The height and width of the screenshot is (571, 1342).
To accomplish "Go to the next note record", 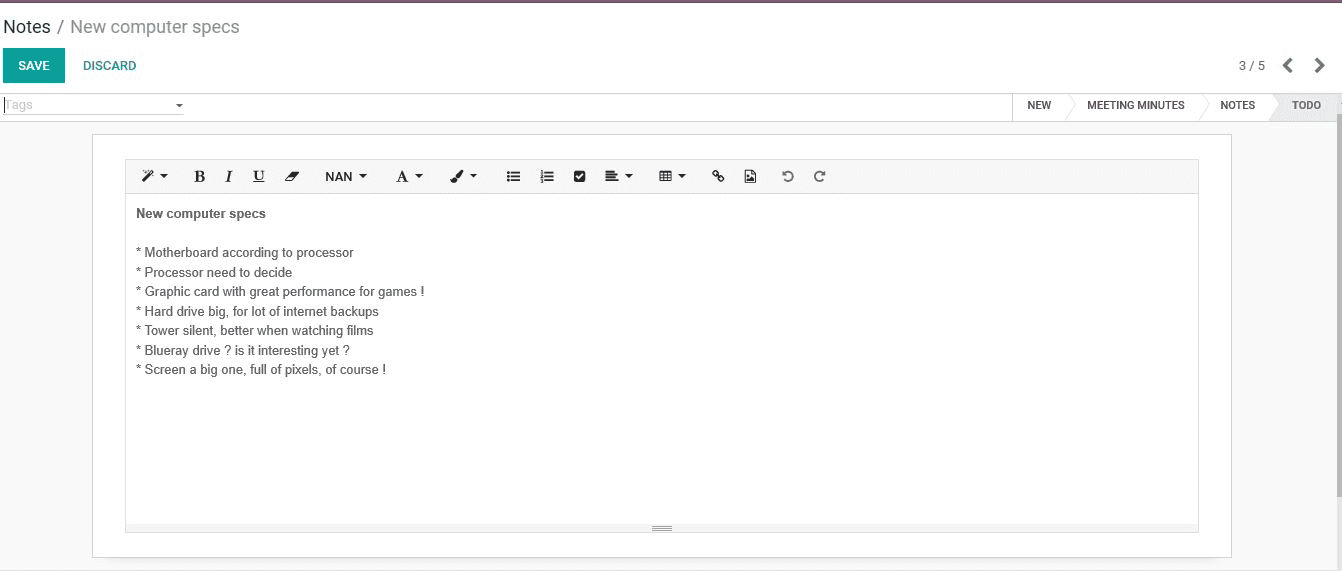I will pos(1320,66).
